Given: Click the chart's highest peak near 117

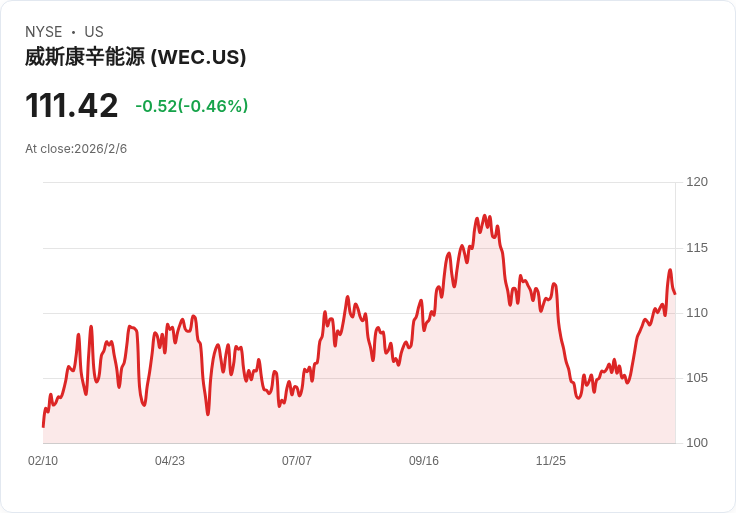Looking at the screenshot, I should tap(485, 215).
